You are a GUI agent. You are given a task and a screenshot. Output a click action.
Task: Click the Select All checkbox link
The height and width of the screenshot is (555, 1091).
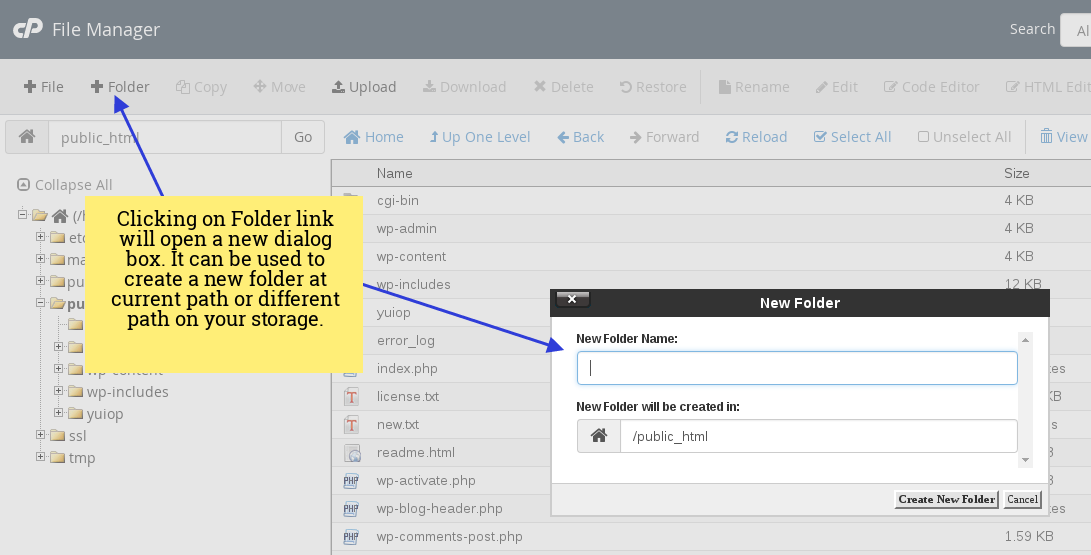(852, 137)
